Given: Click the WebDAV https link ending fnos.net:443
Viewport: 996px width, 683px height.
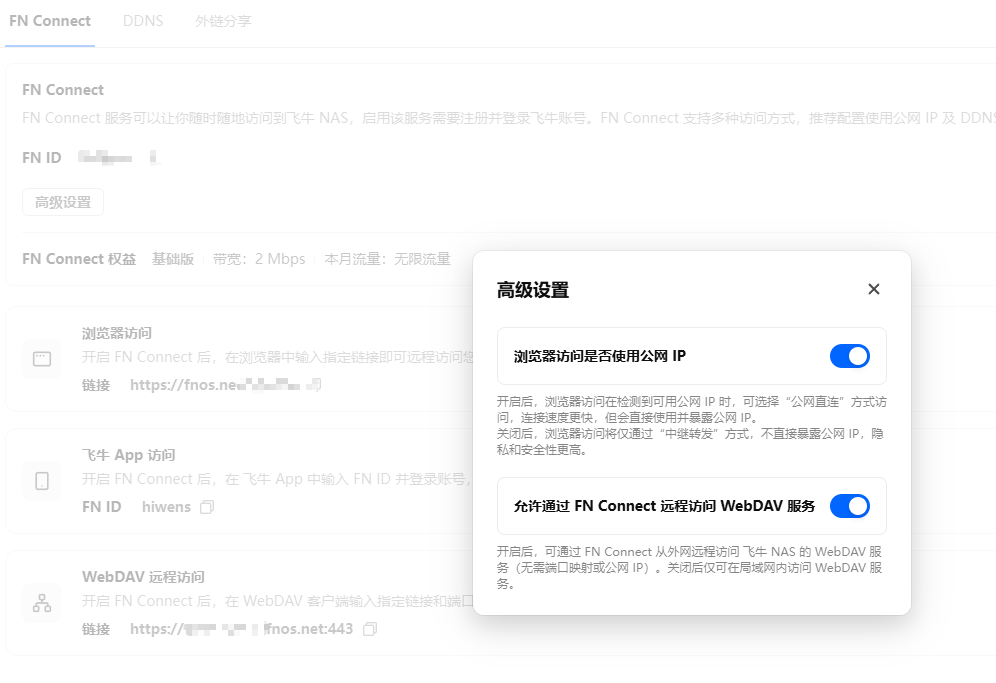Looking at the screenshot, I should (x=241, y=629).
